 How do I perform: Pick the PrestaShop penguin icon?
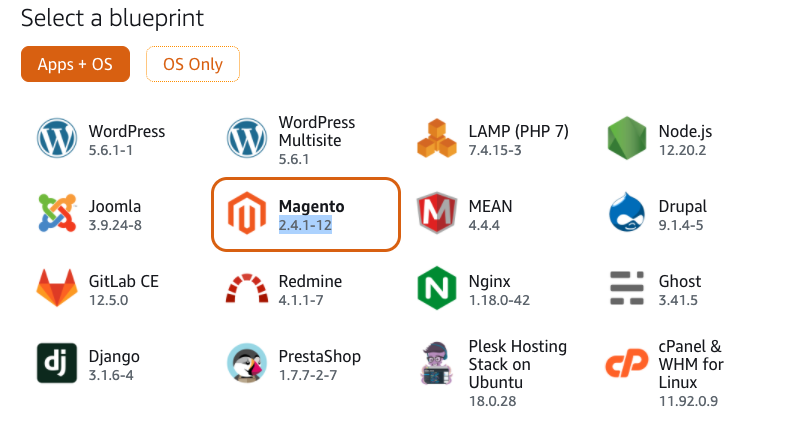247,363
